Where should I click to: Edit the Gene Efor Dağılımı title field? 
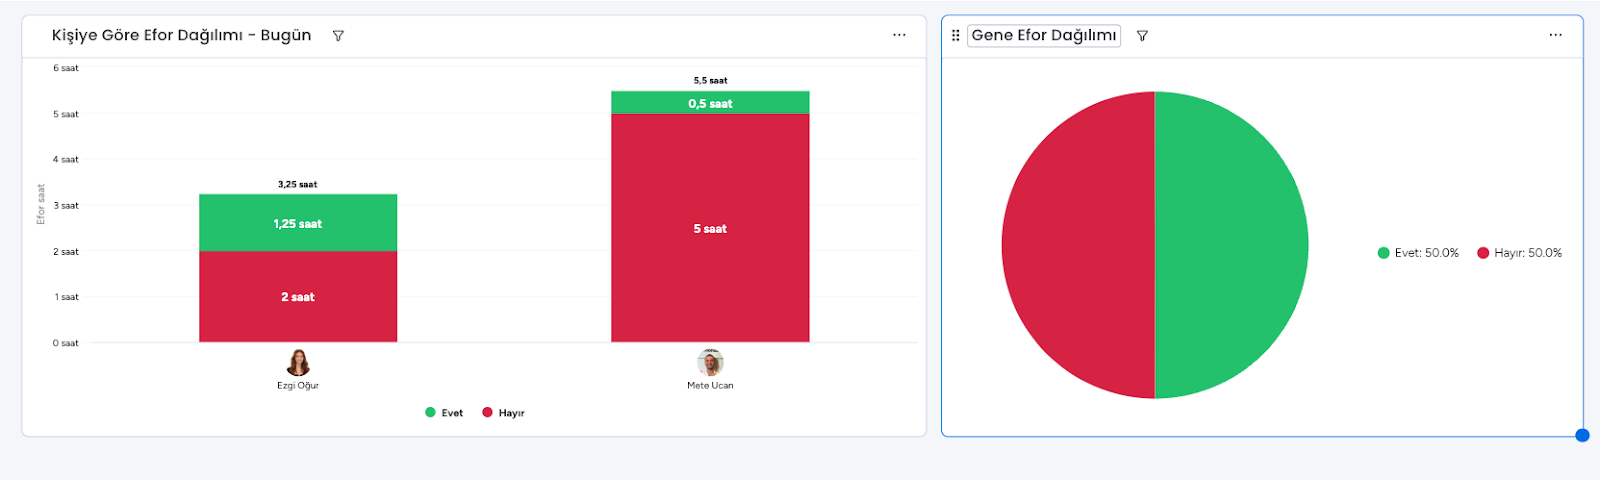click(1044, 35)
